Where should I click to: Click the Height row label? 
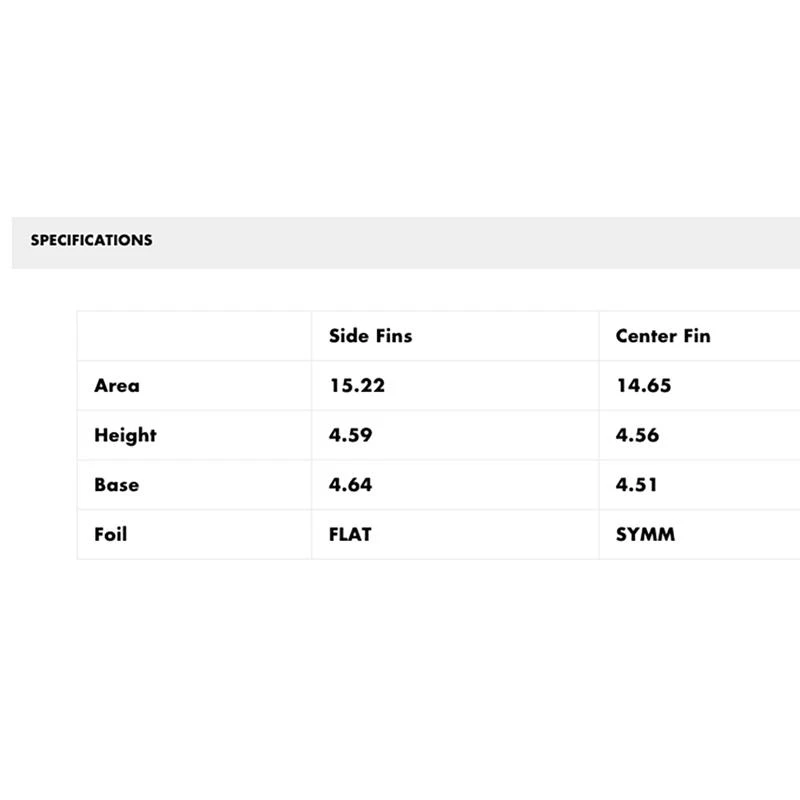(125, 435)
